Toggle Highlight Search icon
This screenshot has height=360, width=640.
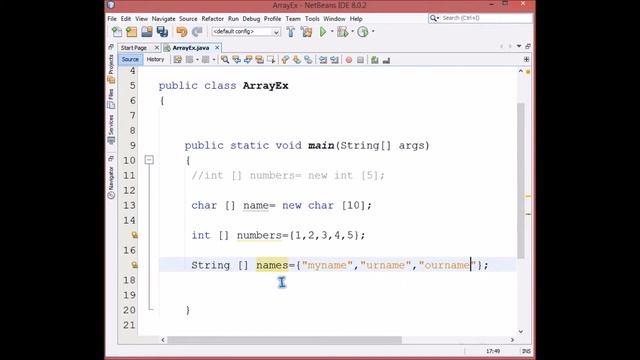click(x=259, y=60)
